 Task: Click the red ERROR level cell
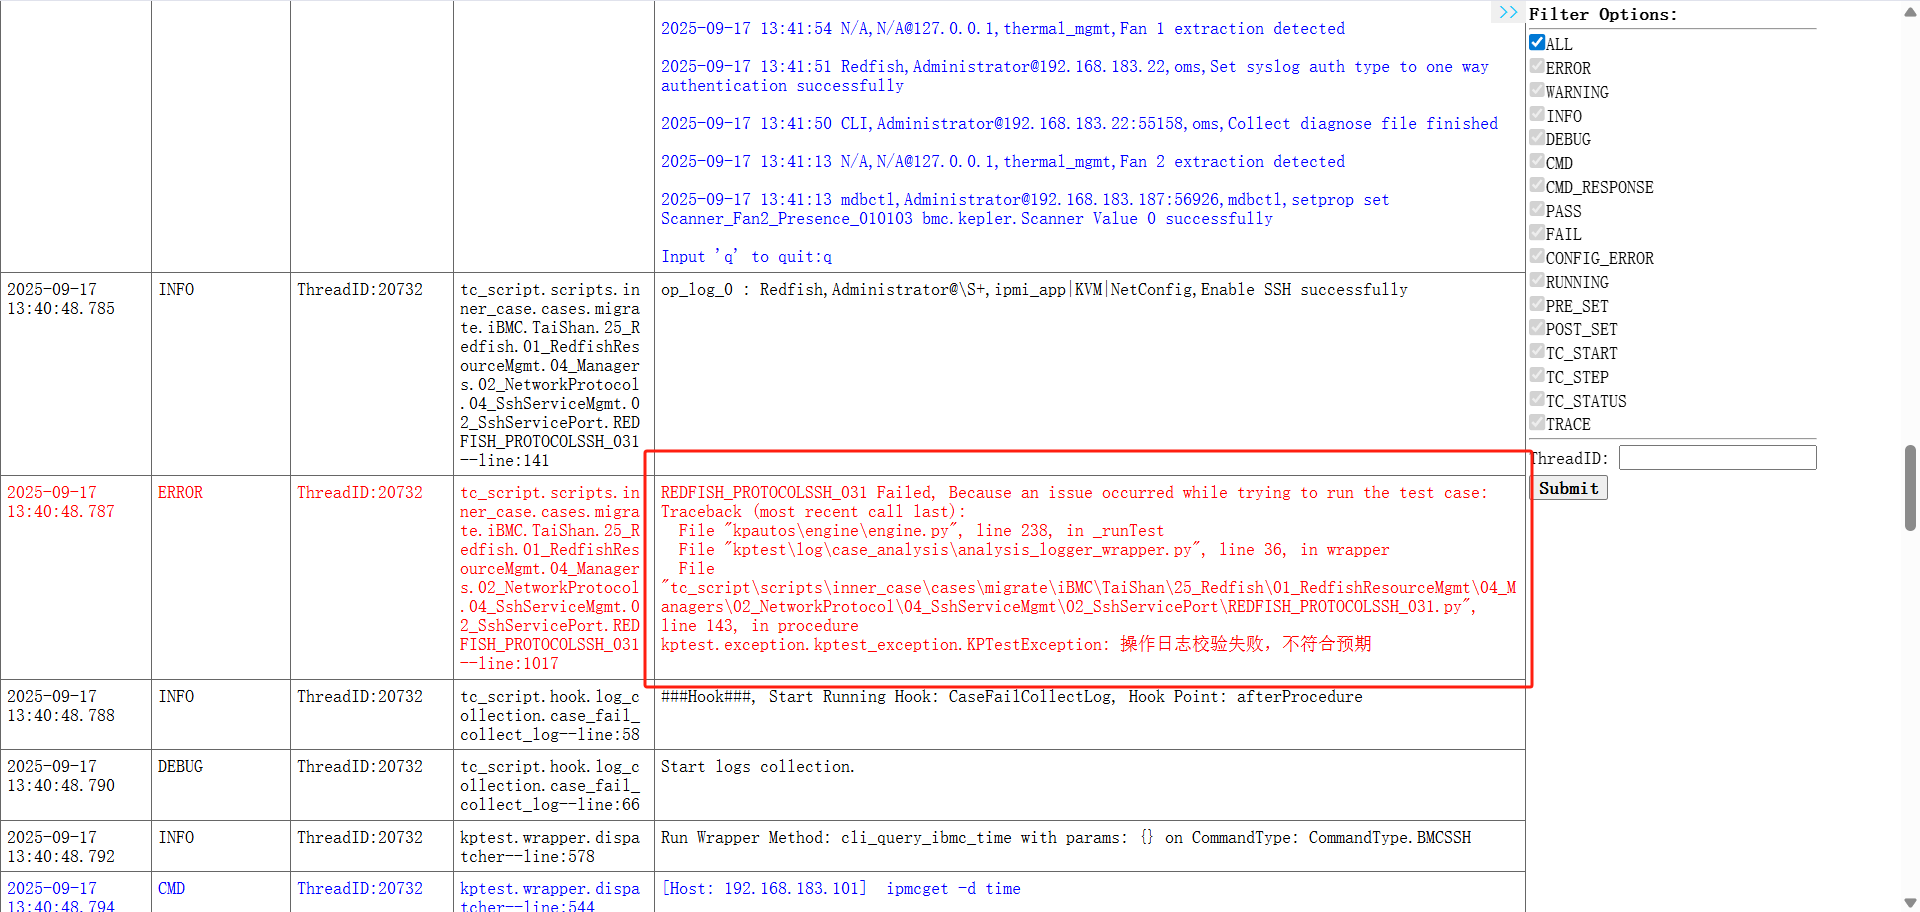coord(180,493)
